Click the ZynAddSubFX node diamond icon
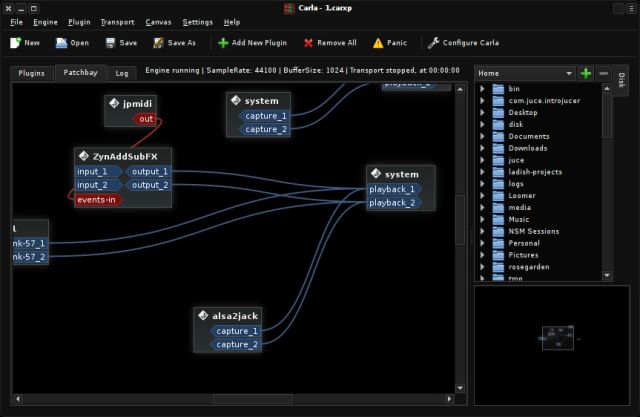This screenshot has height=417, width=640. (x=84, y=156)
